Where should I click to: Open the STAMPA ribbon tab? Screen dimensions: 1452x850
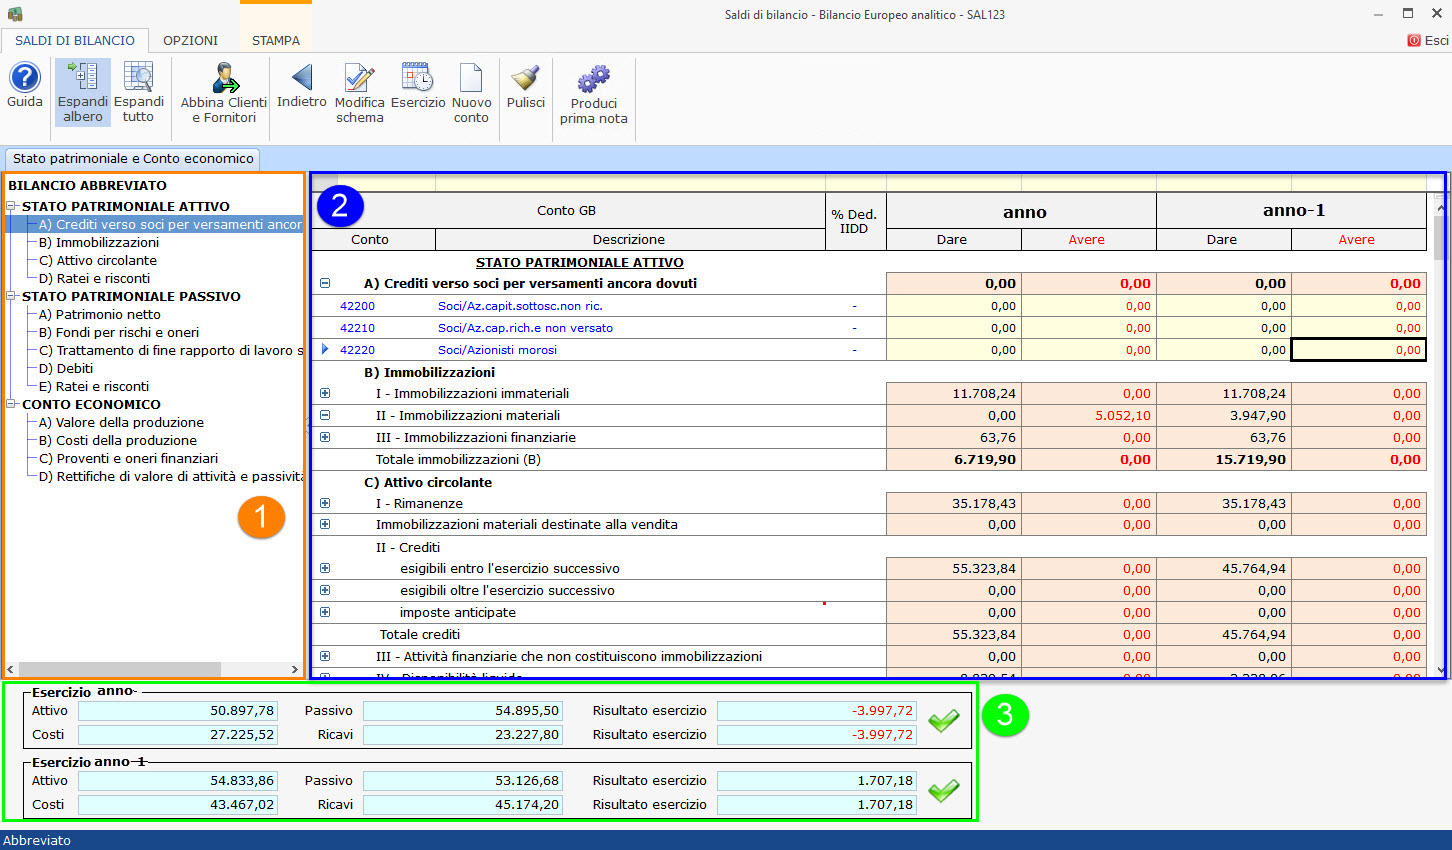(x=275, y=40)
